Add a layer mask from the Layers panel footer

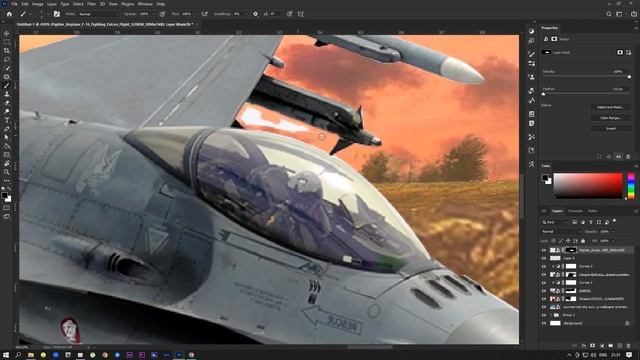593,345
